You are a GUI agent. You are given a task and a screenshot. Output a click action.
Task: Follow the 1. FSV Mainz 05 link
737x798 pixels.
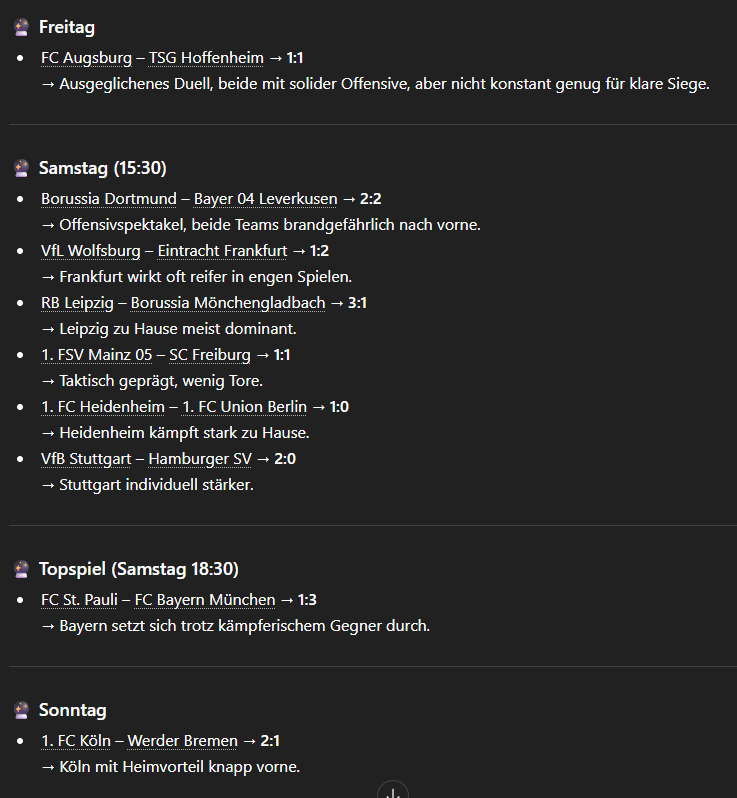click(96, 355)
